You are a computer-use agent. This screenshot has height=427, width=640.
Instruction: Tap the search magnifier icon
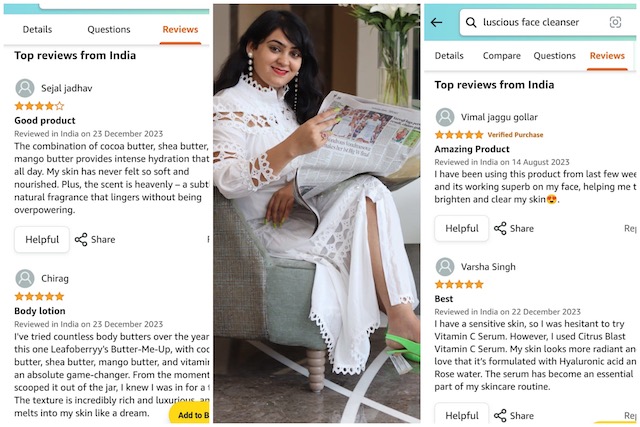470,22
